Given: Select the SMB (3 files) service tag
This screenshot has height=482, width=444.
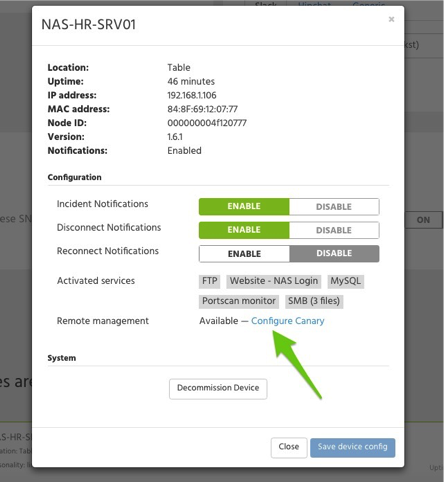Looking at the screenshot, I should point(314,301).
